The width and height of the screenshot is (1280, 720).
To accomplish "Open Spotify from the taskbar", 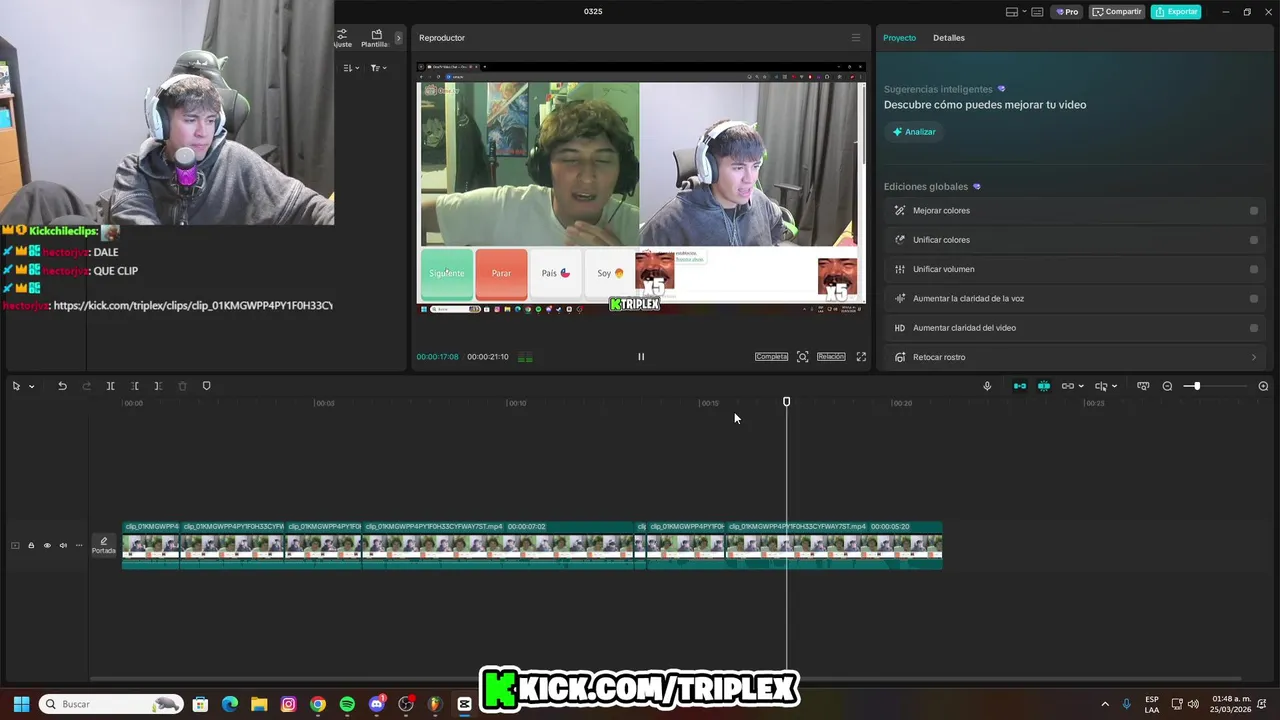I will click(x=347, y=704).
